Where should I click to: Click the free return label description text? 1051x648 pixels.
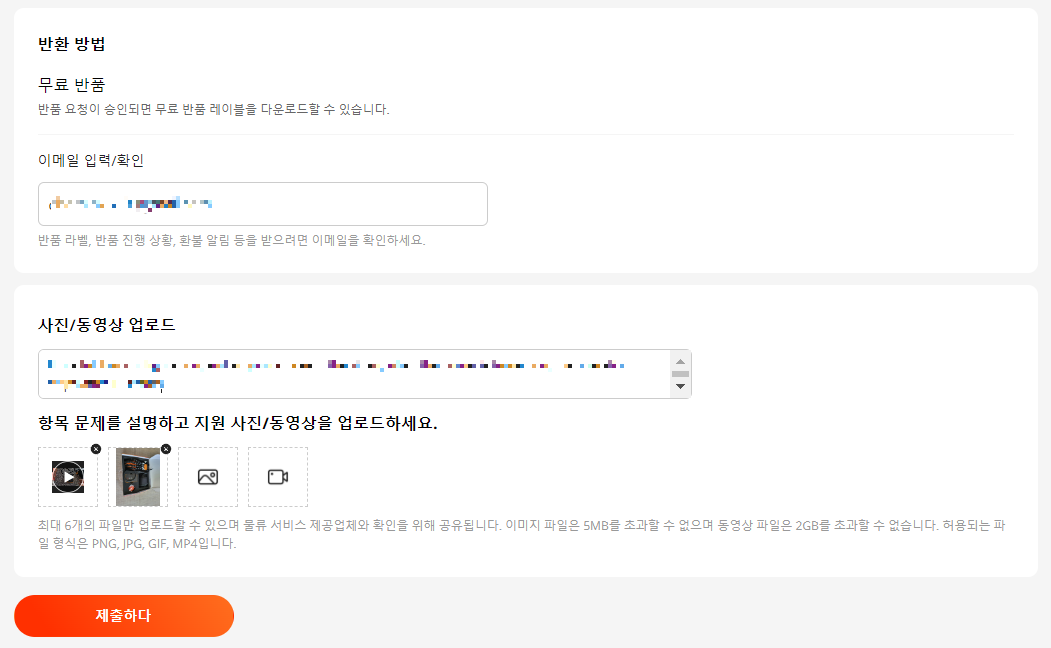pos(214,109)
